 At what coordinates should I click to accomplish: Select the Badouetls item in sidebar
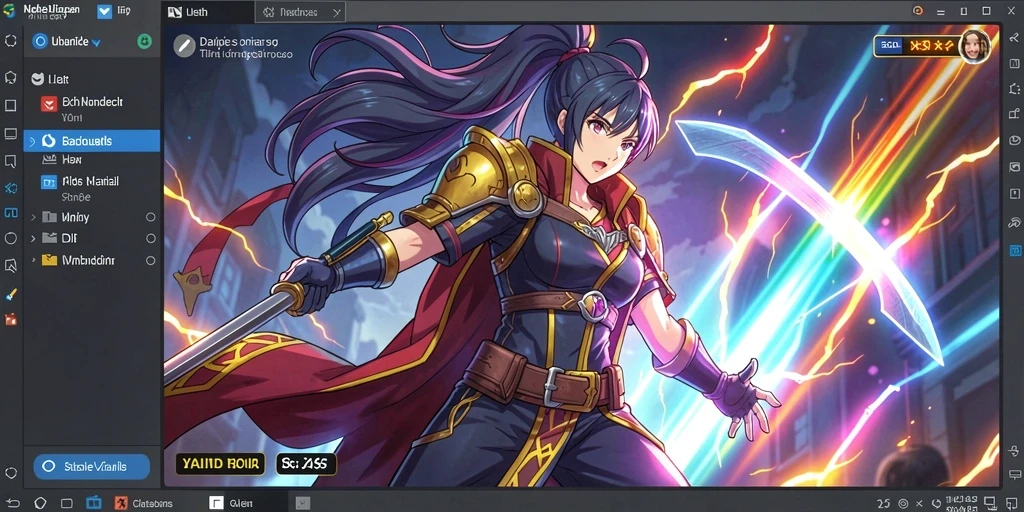point(91,141)
